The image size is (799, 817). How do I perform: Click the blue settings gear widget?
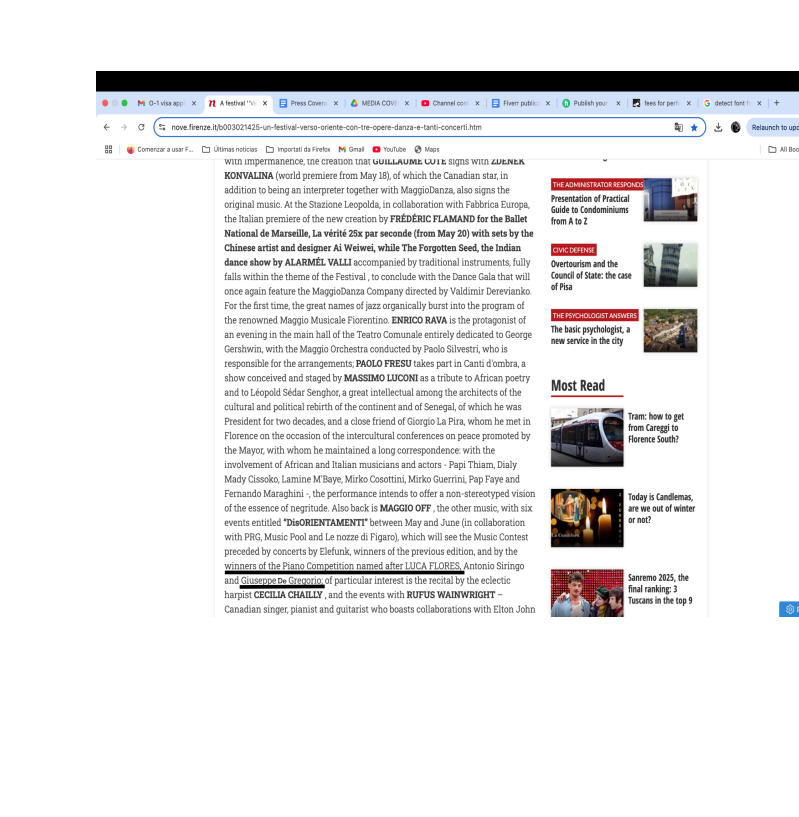pos(790,609)
